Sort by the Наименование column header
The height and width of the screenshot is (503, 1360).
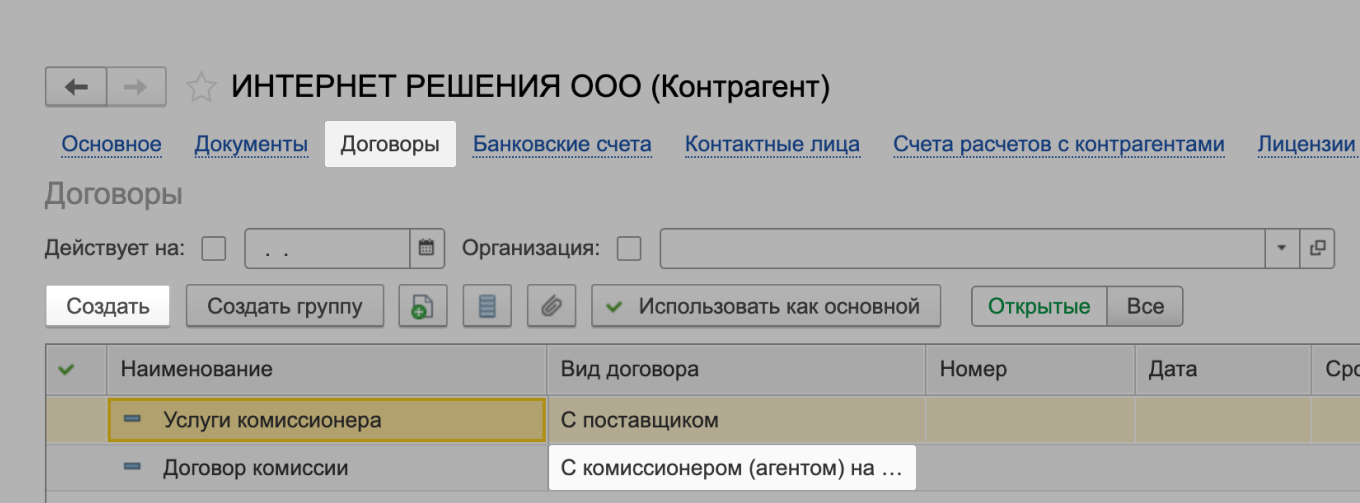tap(327, 369)
